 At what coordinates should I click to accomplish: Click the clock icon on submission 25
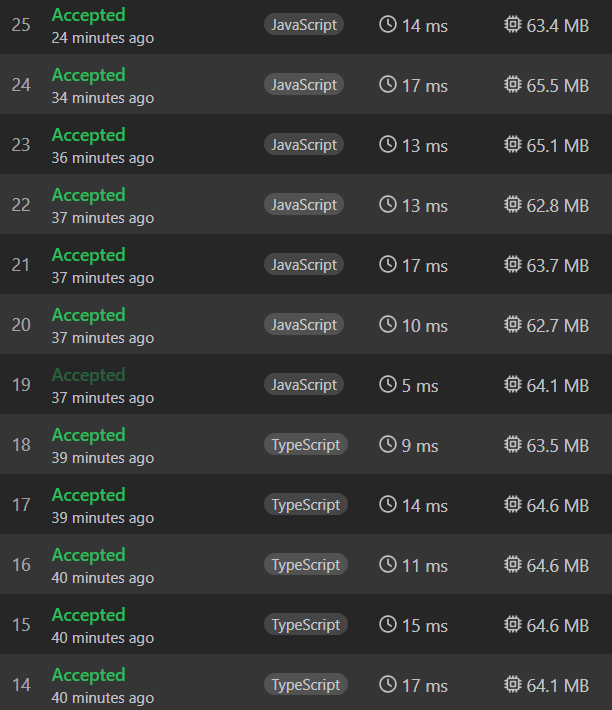(x=388, y=24)
